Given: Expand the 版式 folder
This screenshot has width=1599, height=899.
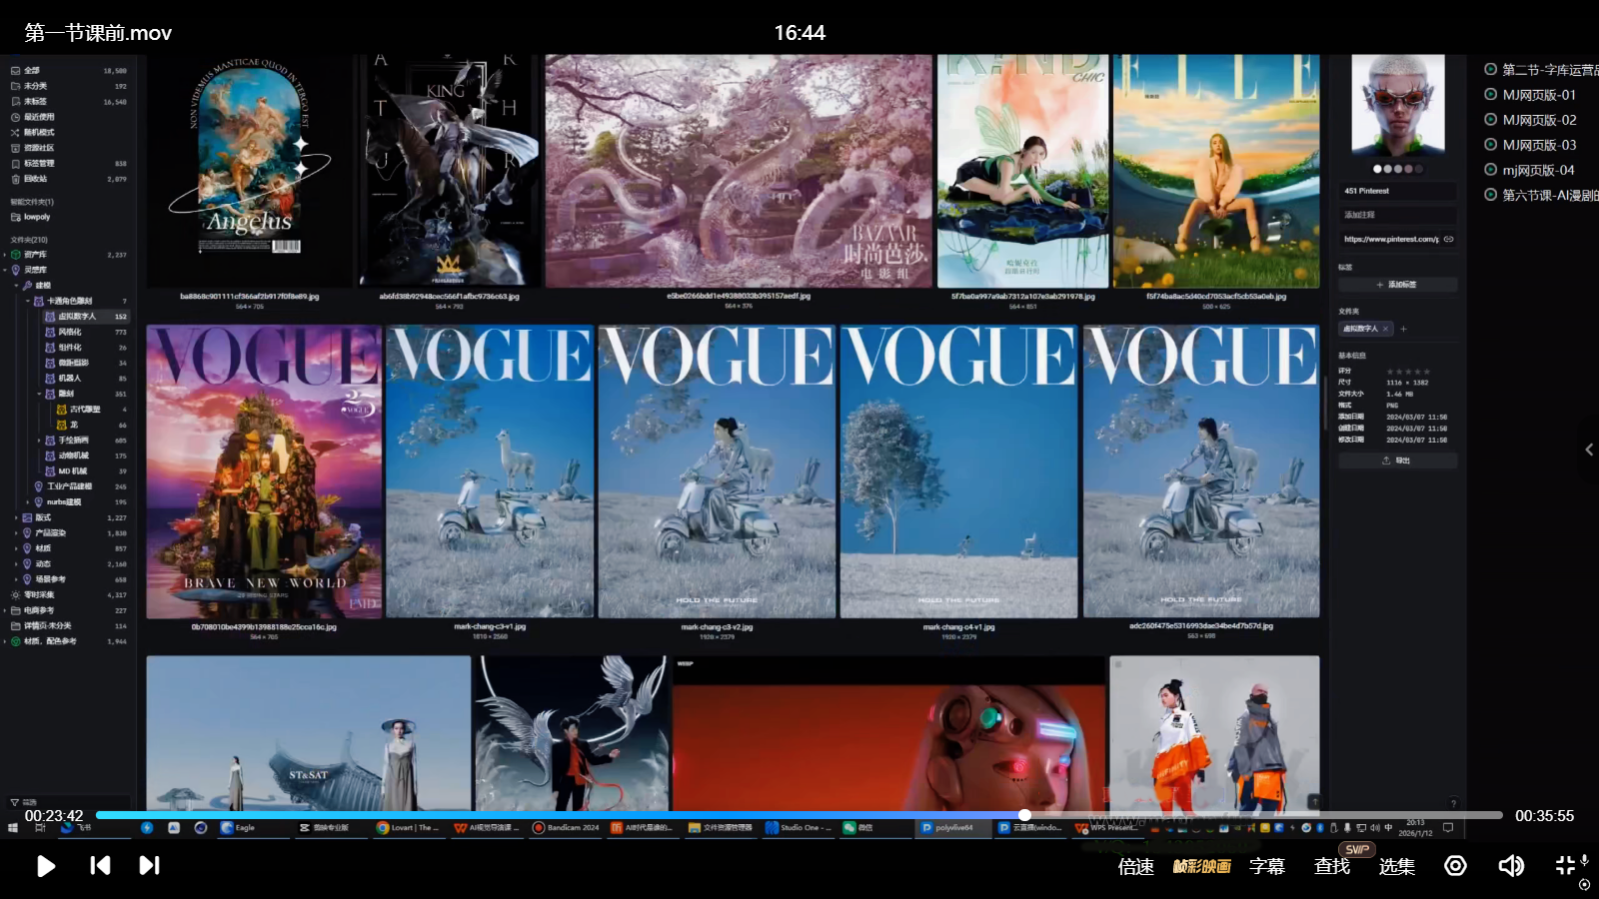Looking at the screenshot, I should point(16,518).
